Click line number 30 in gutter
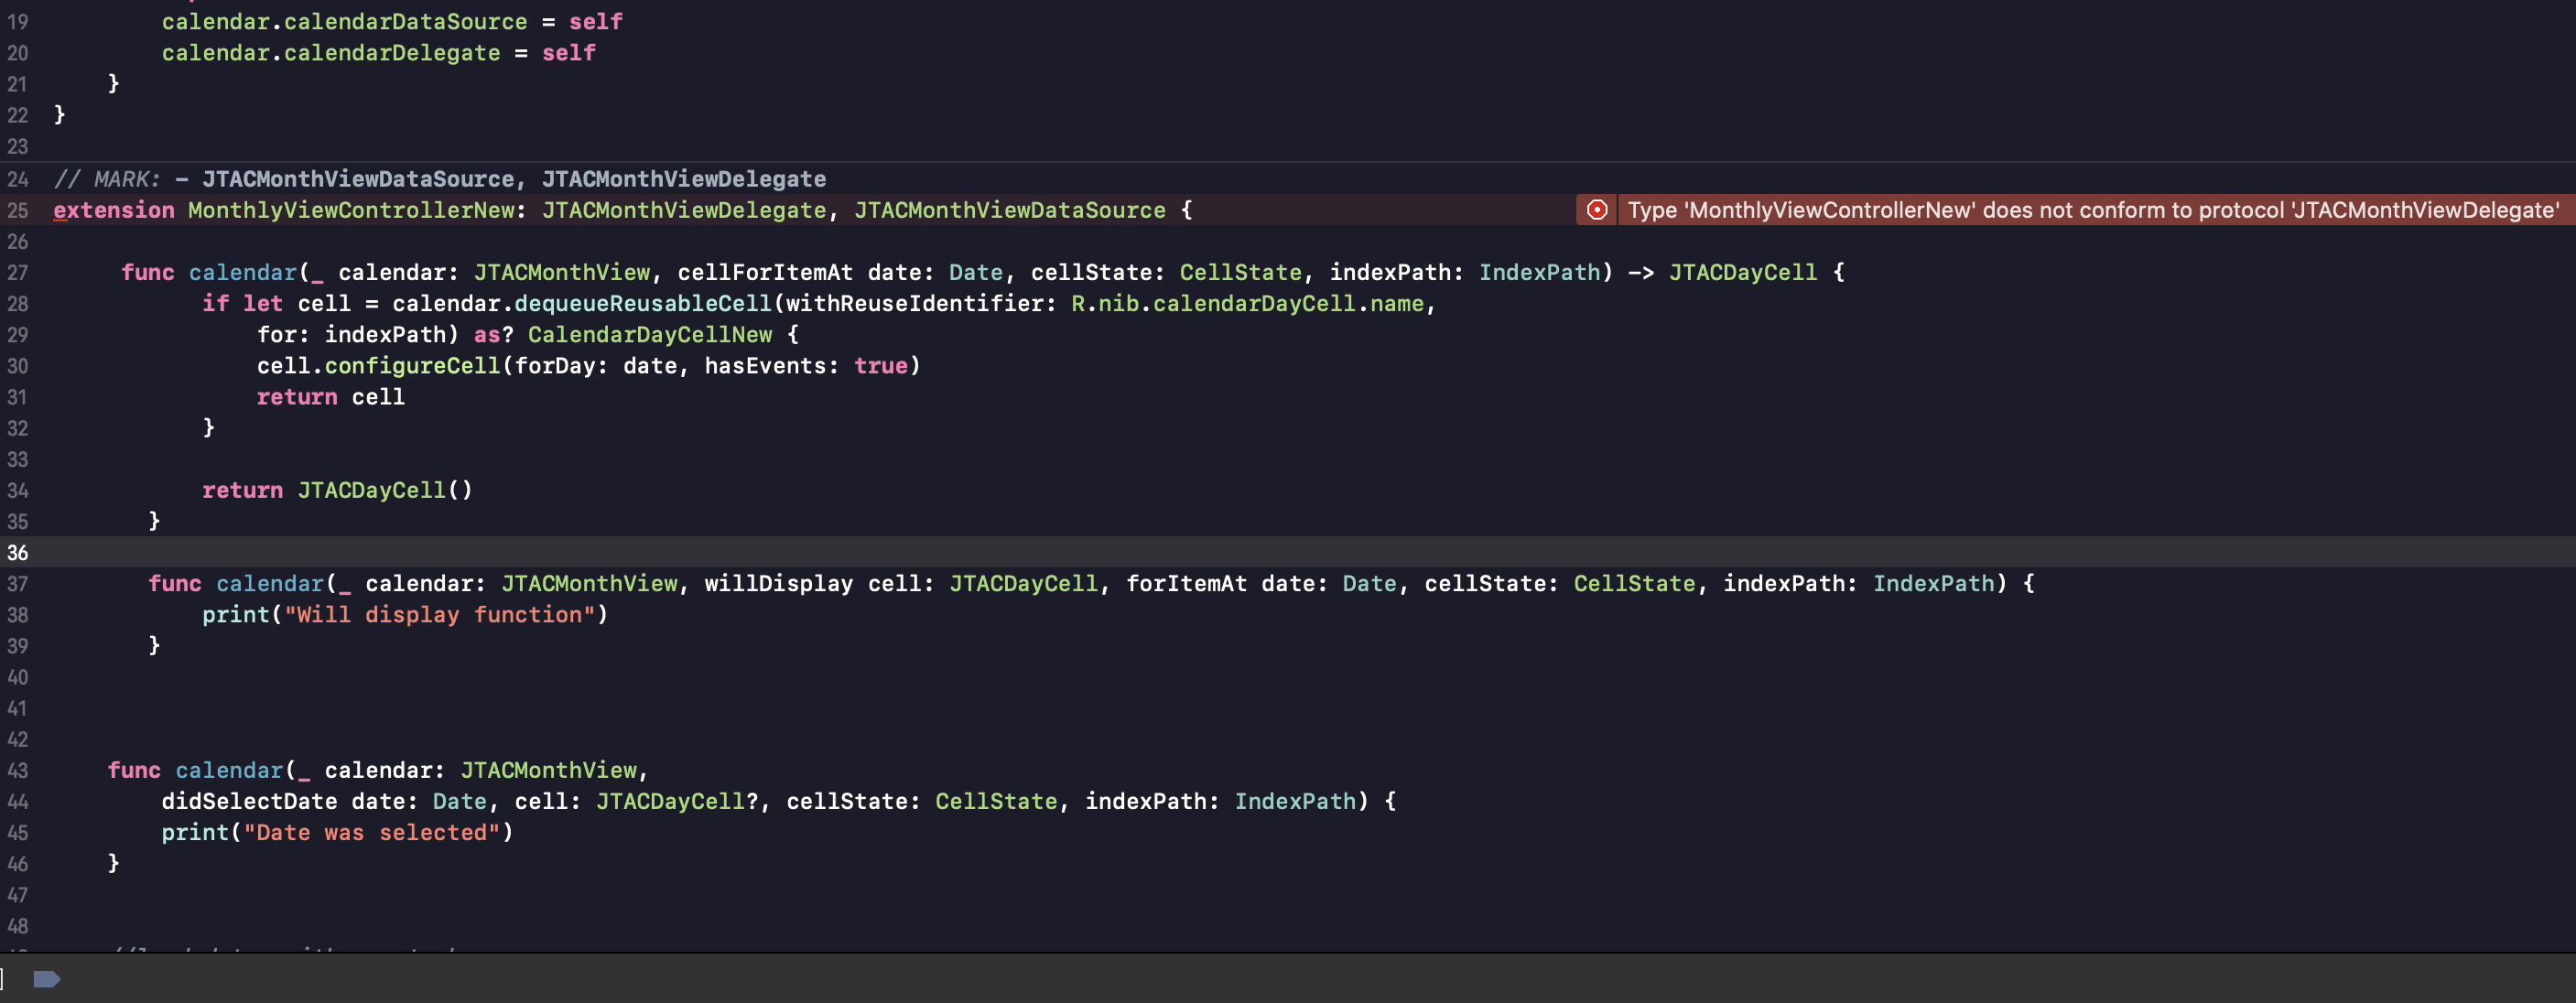This screenshot has width=2576, height=1003. pyautogui.click(x=18, y=366)
